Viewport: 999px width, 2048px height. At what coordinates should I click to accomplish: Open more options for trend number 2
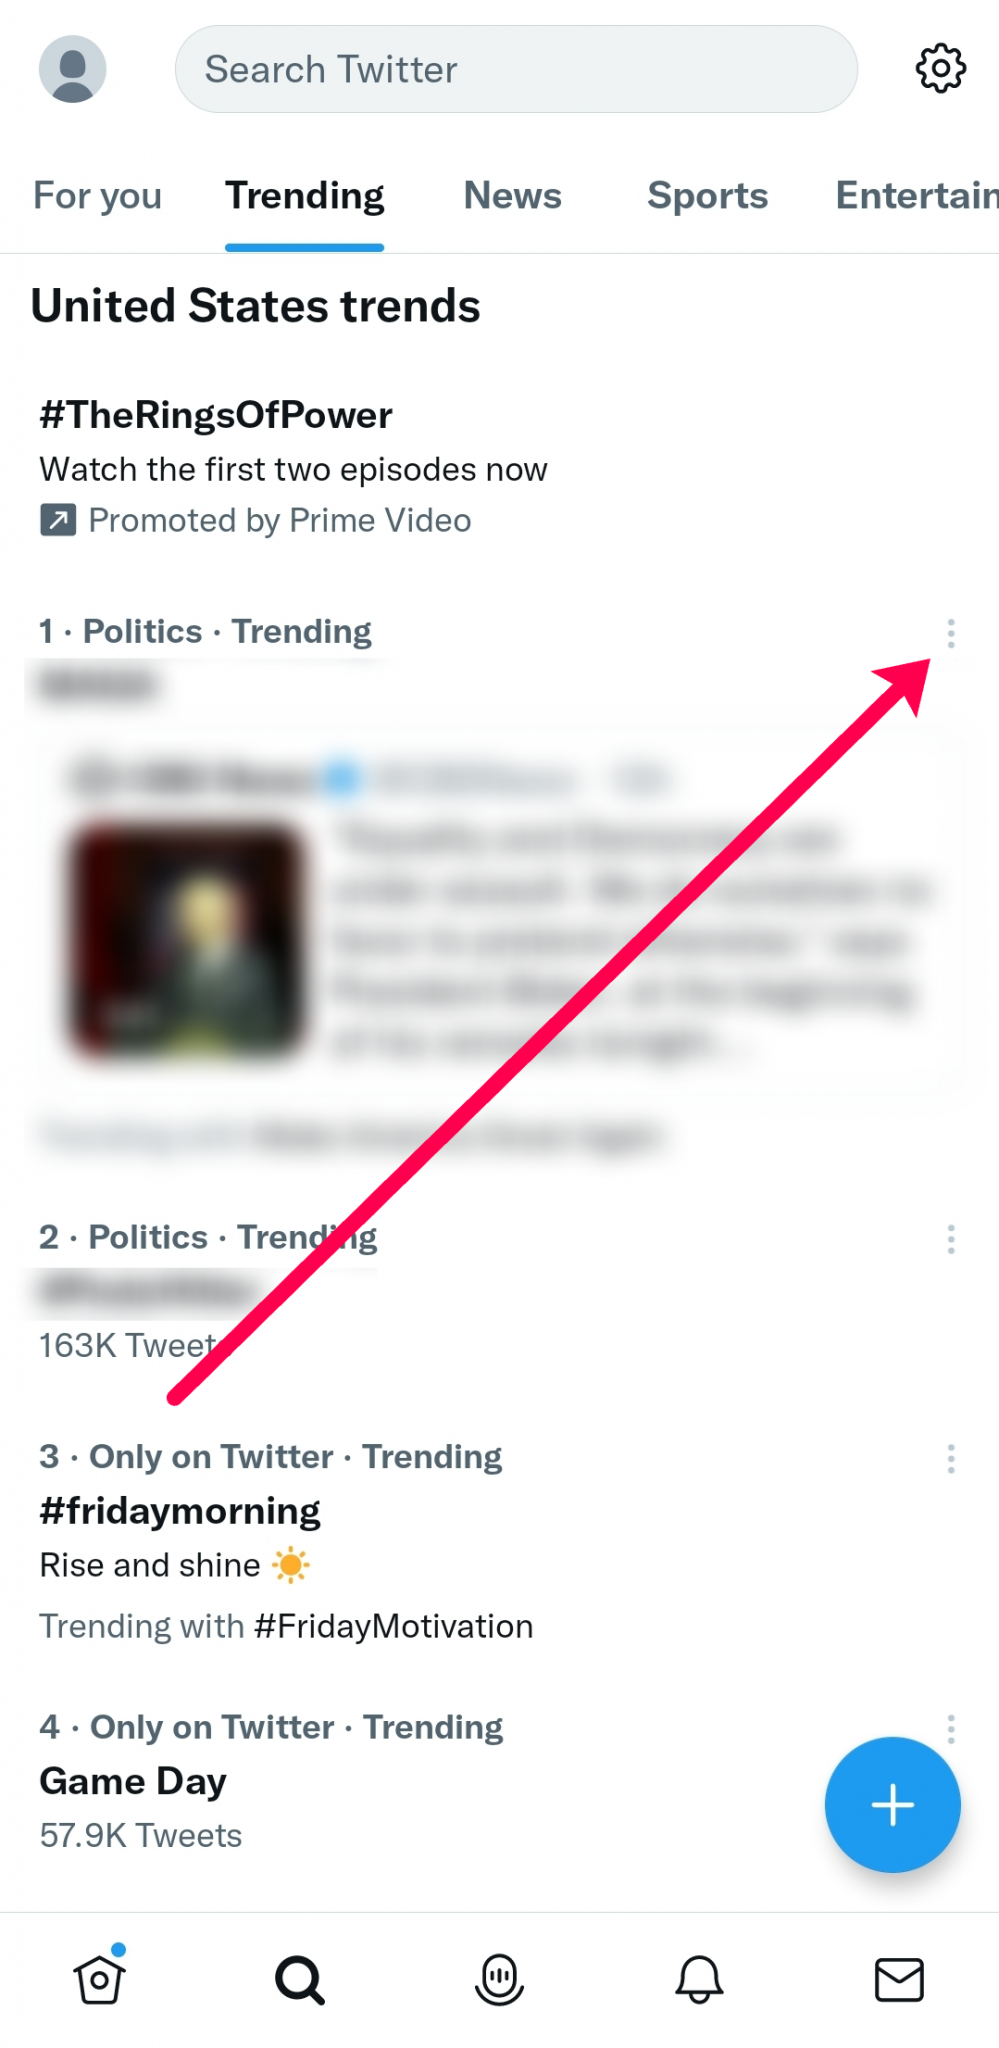pos(950,1240)
